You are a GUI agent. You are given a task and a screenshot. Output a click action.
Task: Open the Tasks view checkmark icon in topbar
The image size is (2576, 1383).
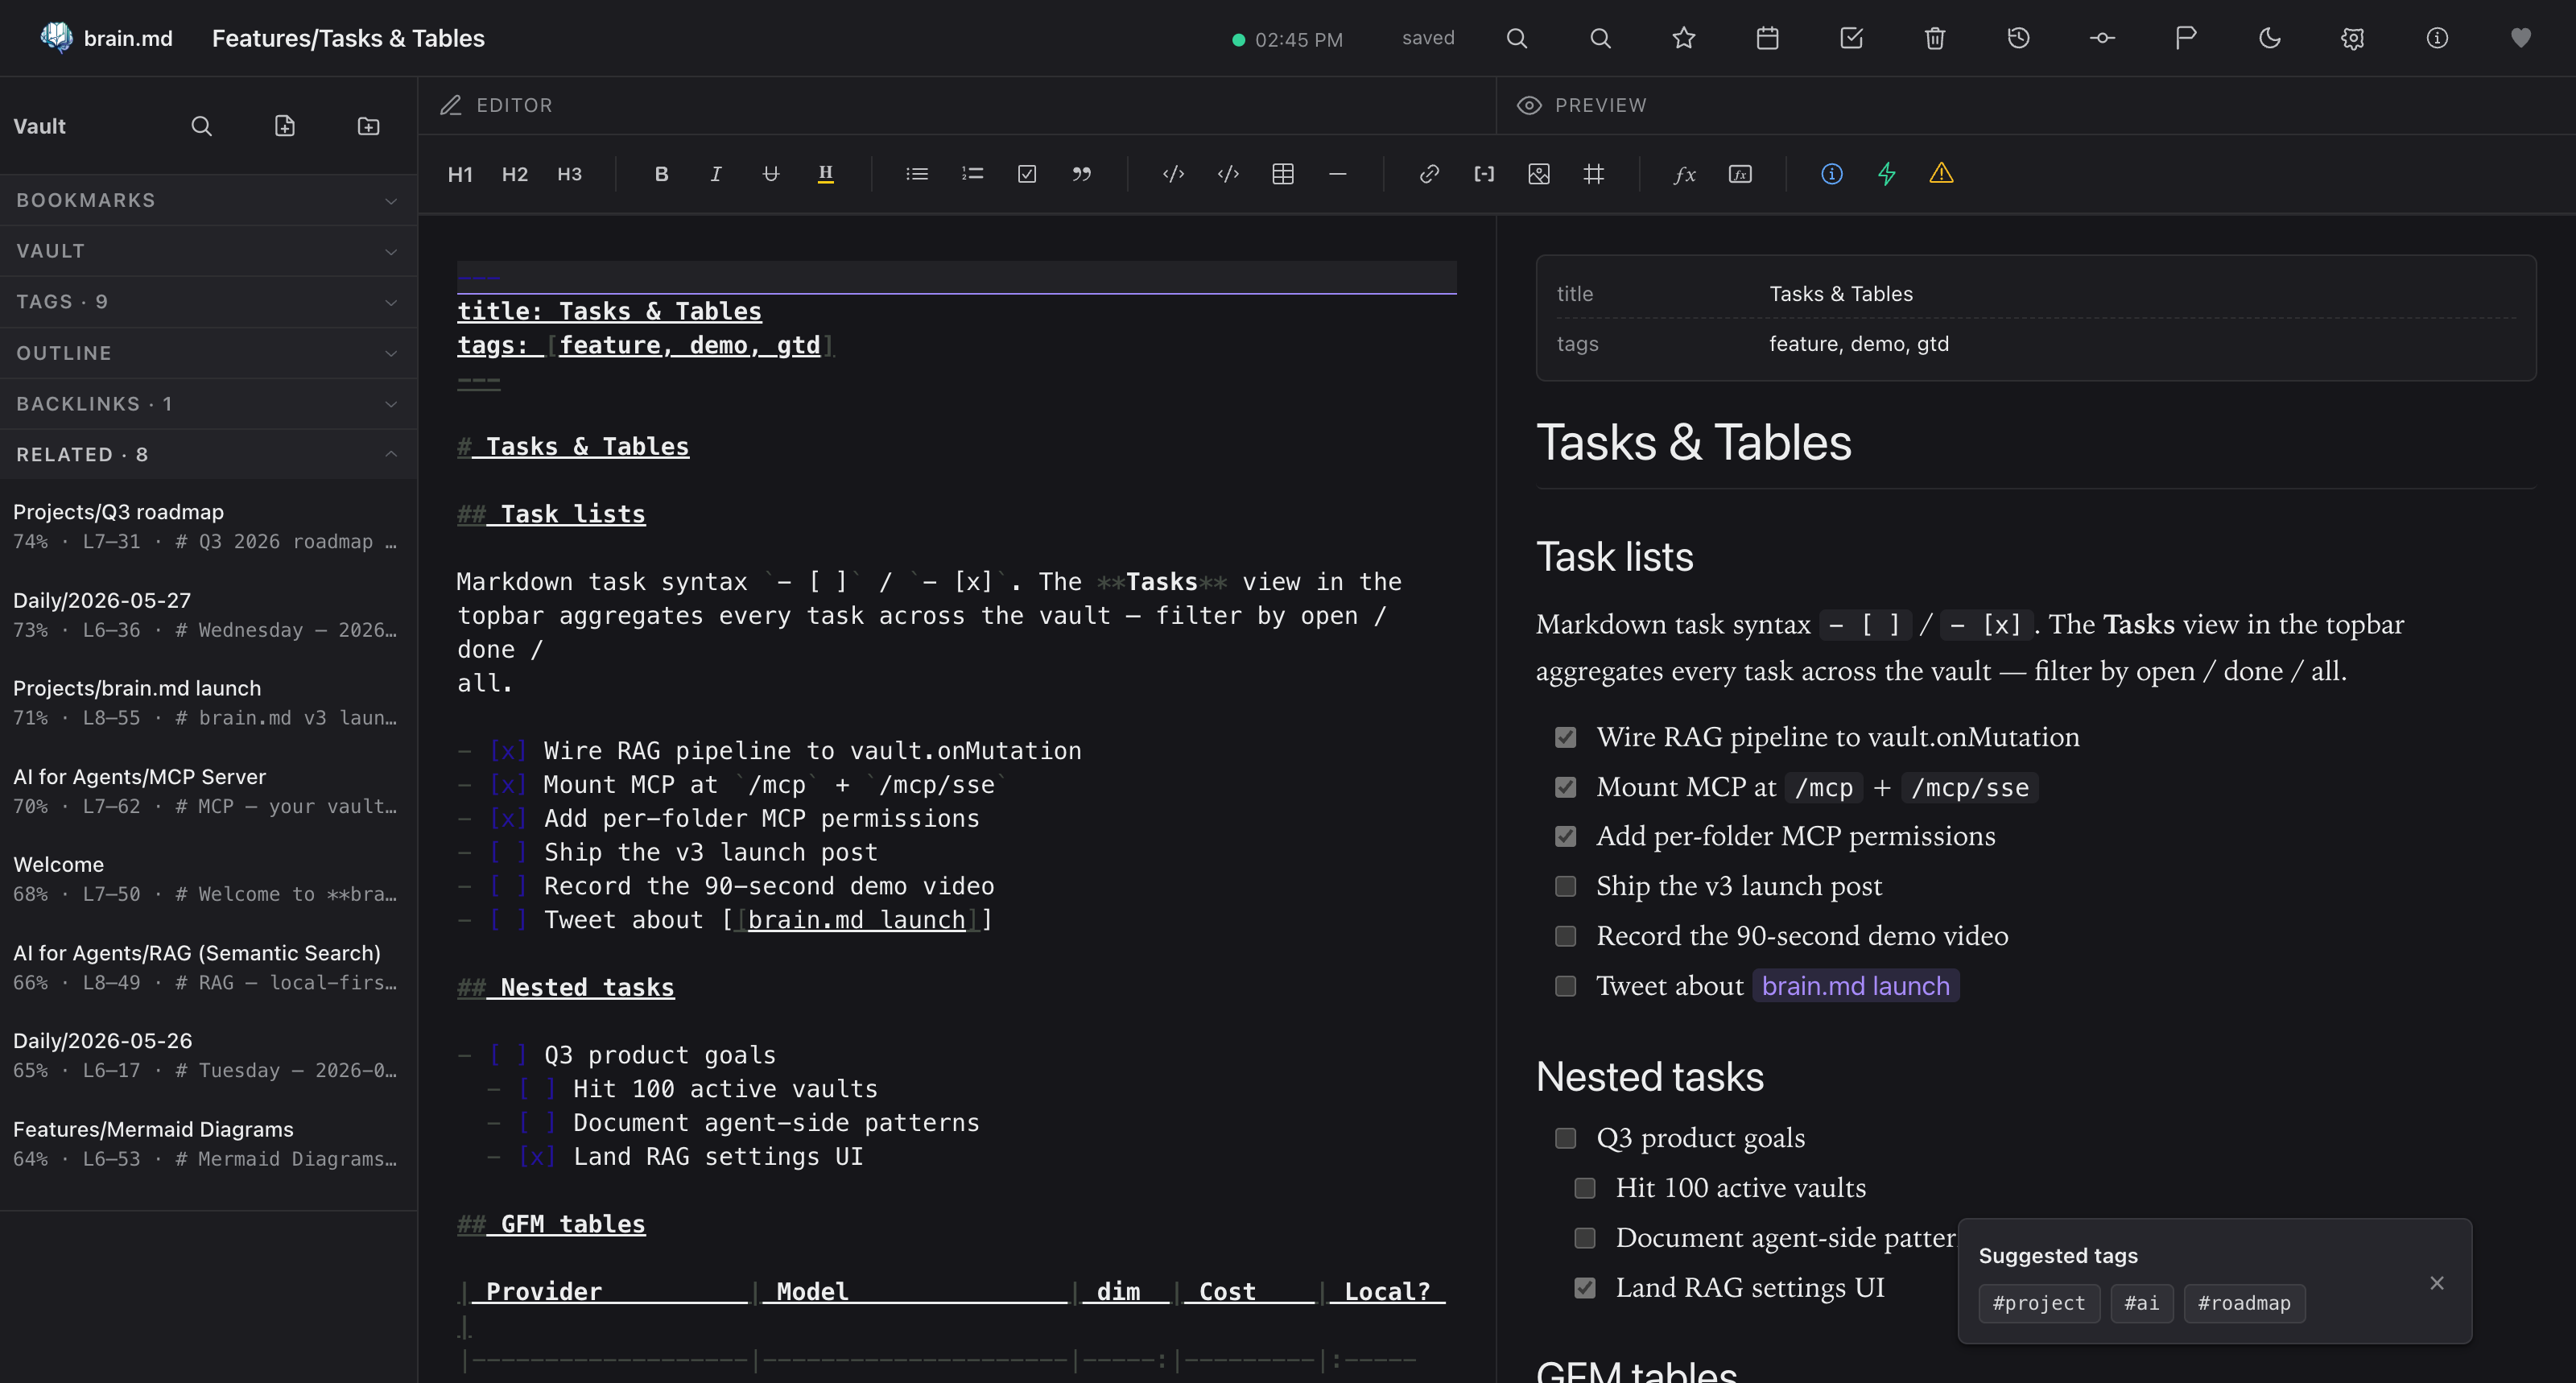click(x=1851, y=38)
